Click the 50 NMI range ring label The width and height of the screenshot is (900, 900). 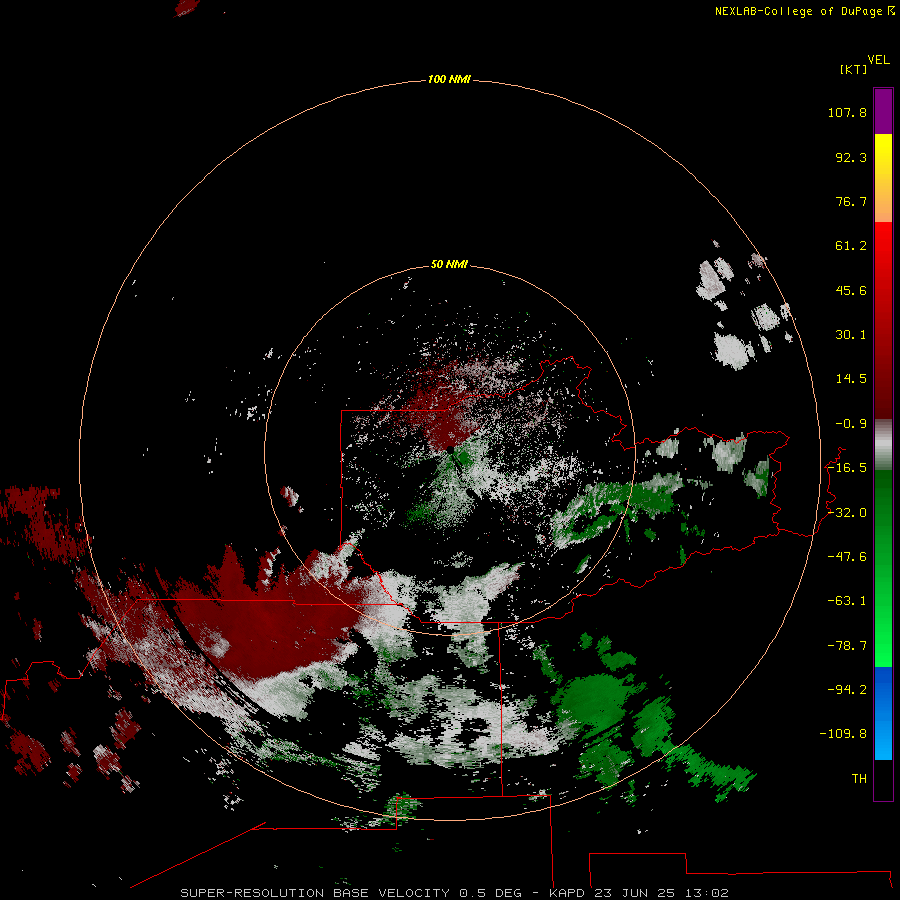pos(449,264)
